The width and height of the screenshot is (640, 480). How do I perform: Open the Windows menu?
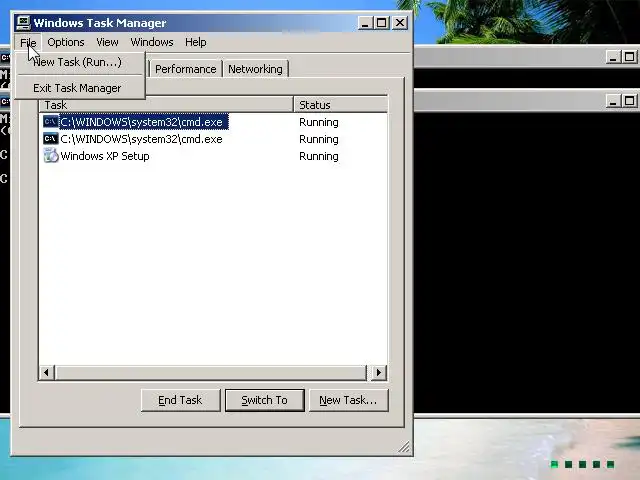(152, 42)
